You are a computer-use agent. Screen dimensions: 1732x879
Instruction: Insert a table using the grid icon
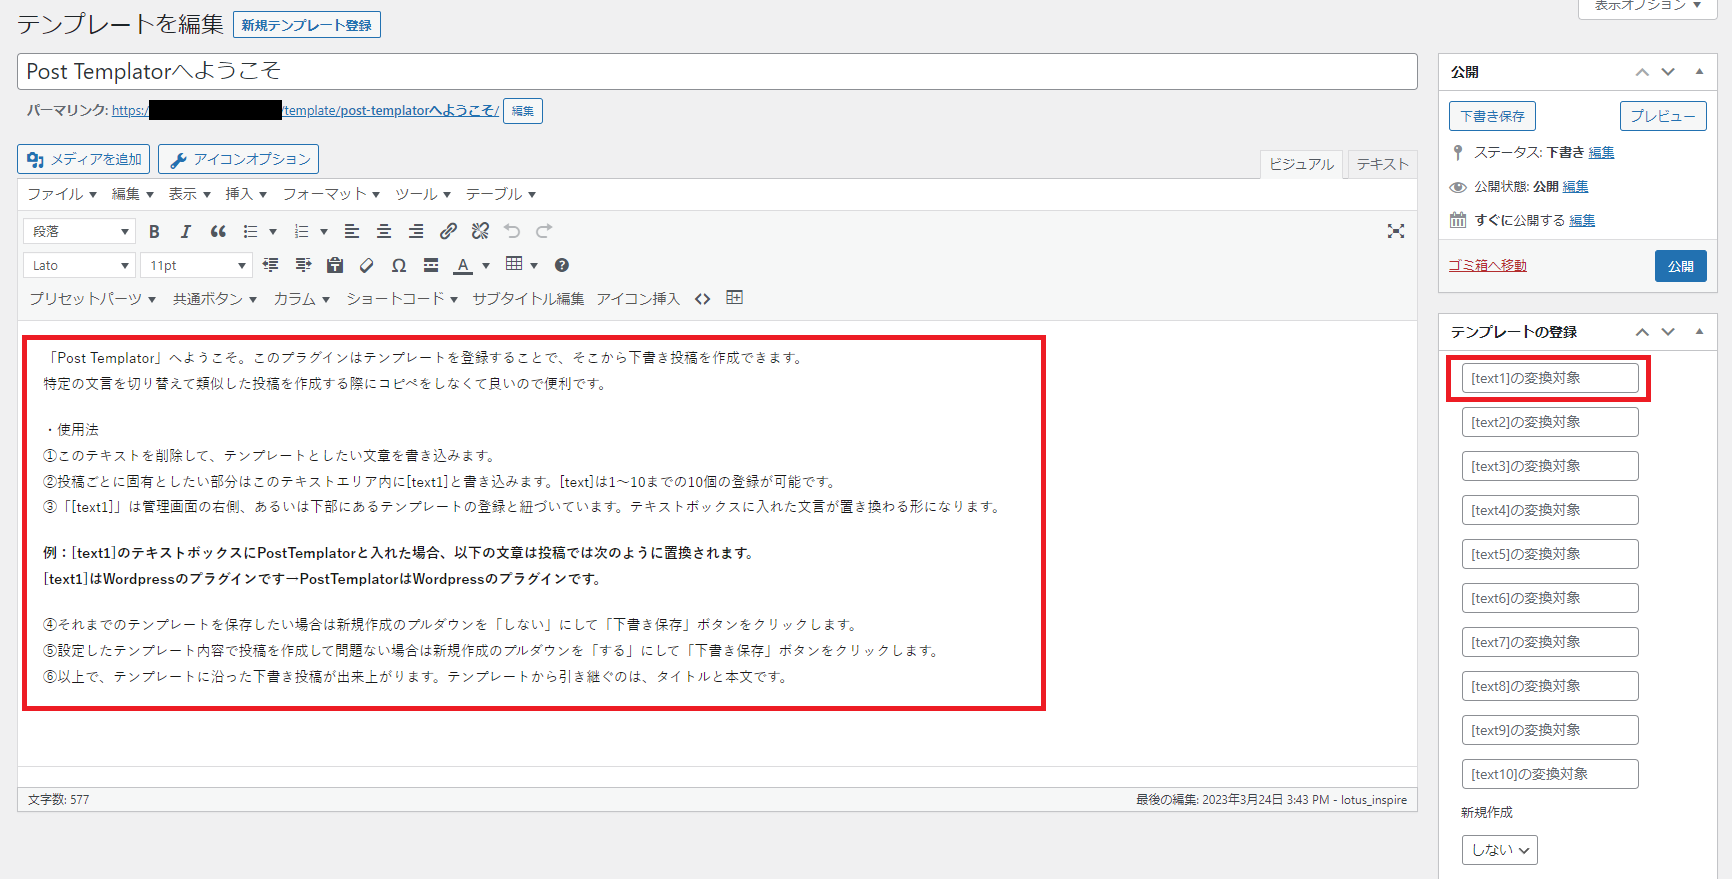pos(514,264)
